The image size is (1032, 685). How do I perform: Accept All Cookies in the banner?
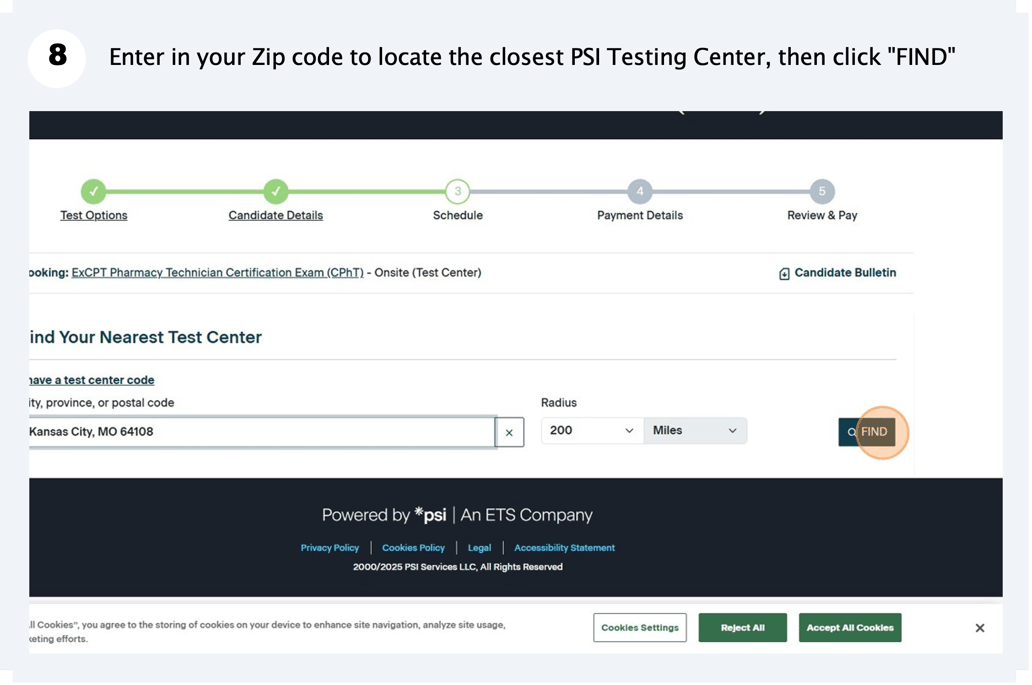point(850,628)
